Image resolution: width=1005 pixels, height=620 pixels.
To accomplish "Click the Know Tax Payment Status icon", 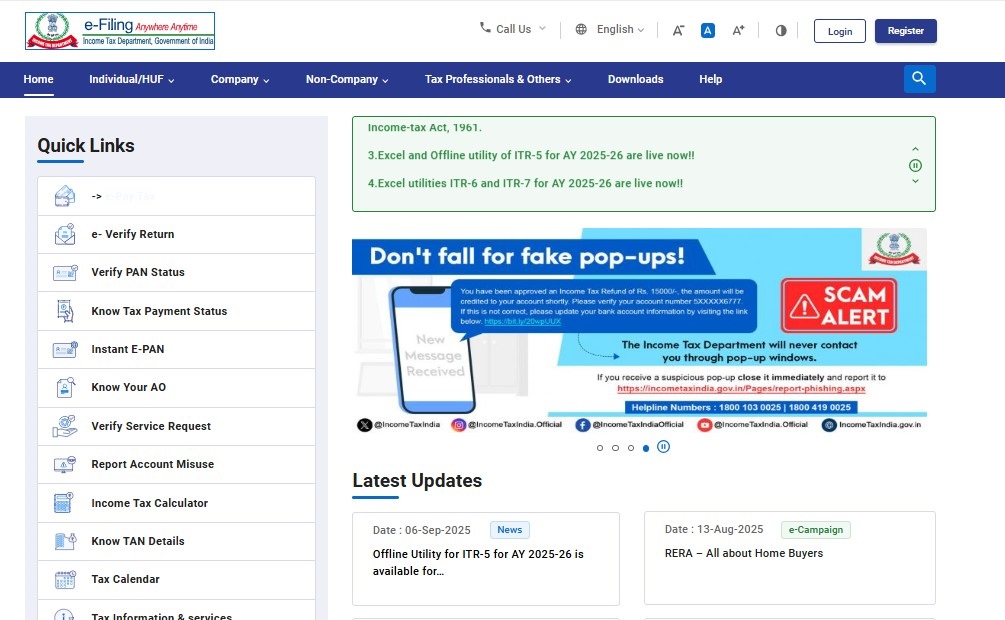I will click(x=65, y=311).
